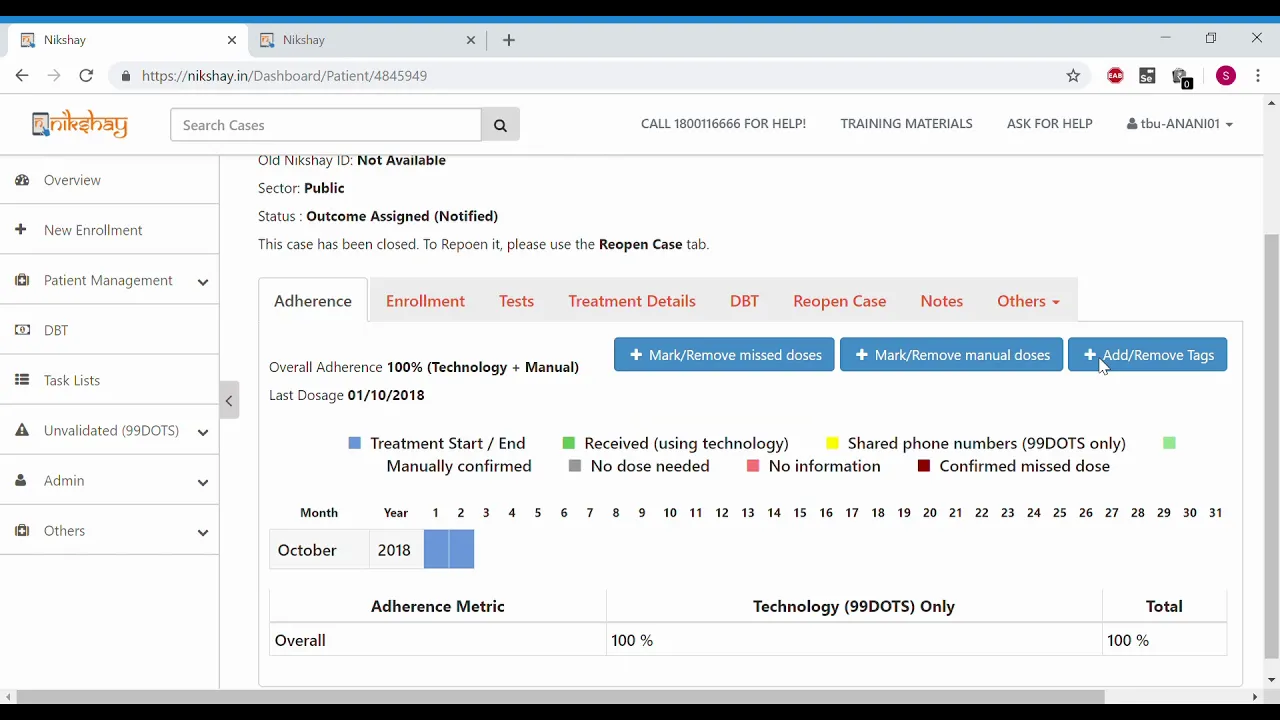1280x720 pixels.
Task: Open the Treatment Details tab
Action: click(x=632, y=301)
